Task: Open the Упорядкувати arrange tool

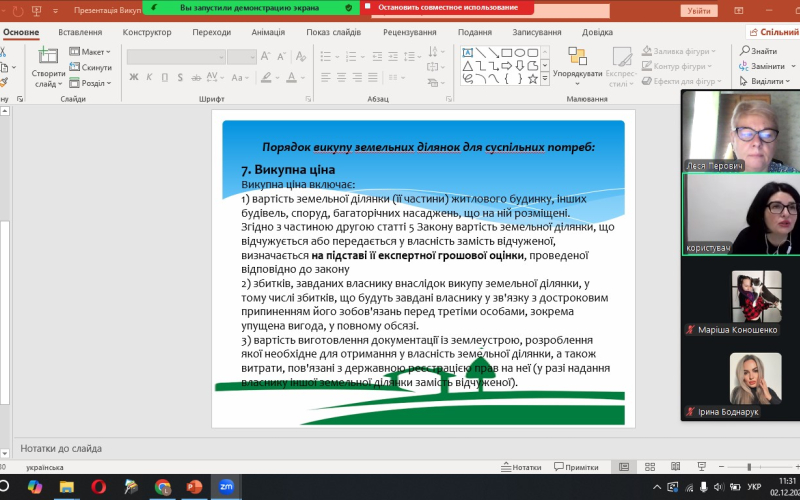Action: tap(577, 64)
